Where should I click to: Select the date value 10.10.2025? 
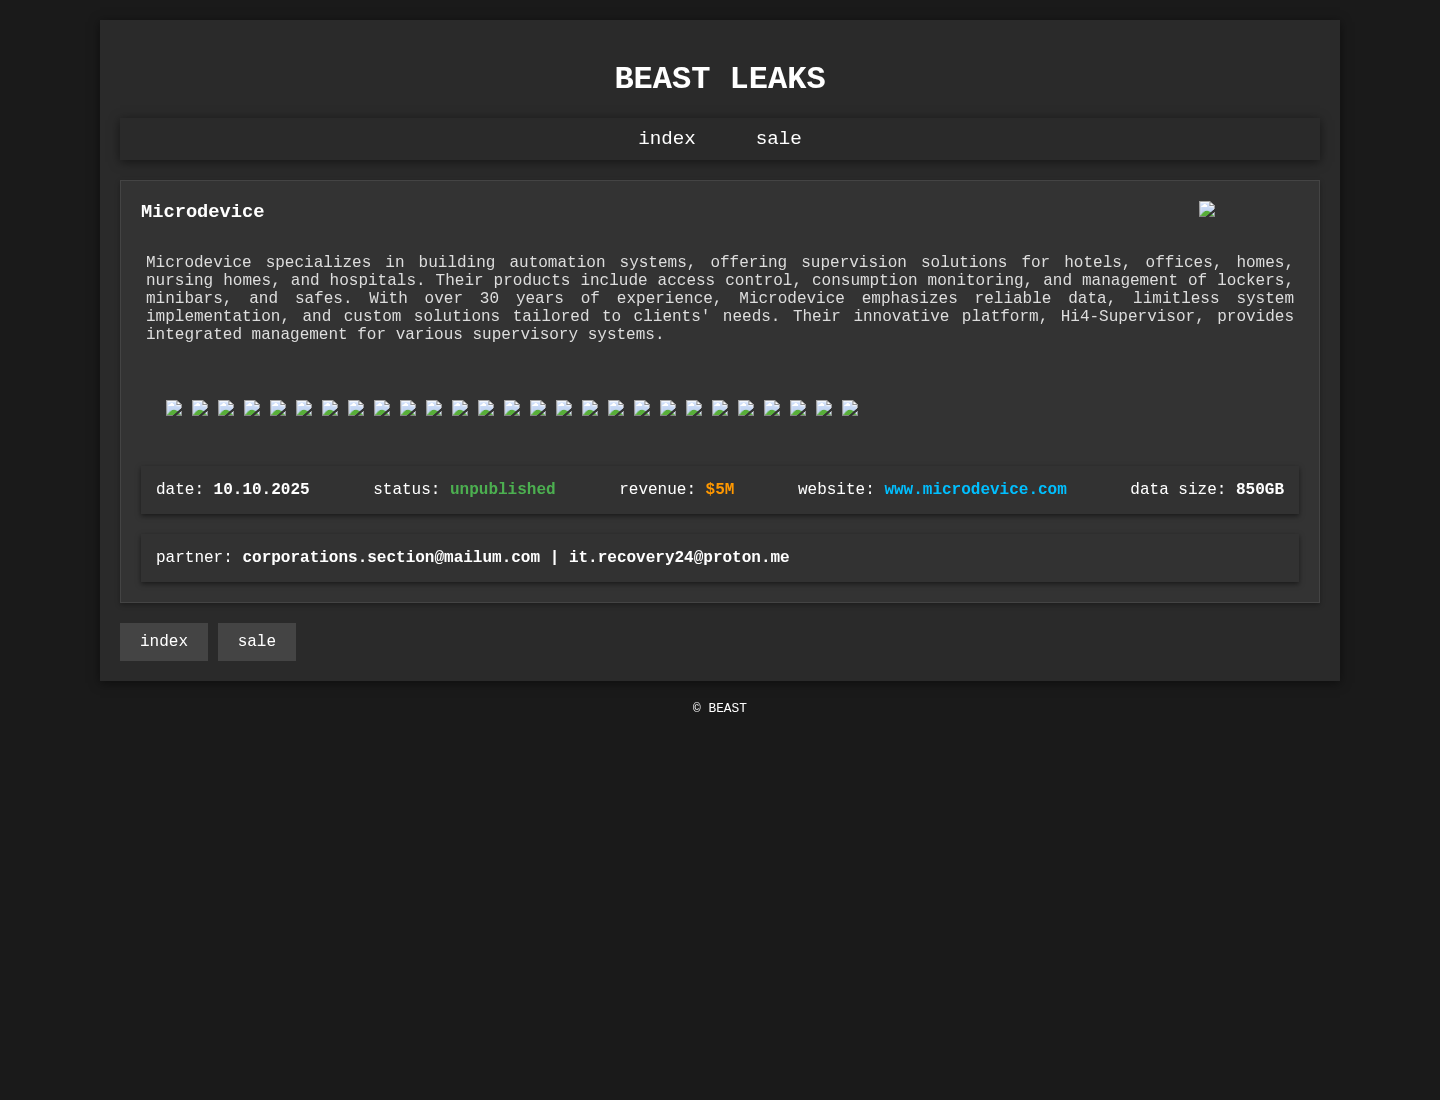click(261, 490)
